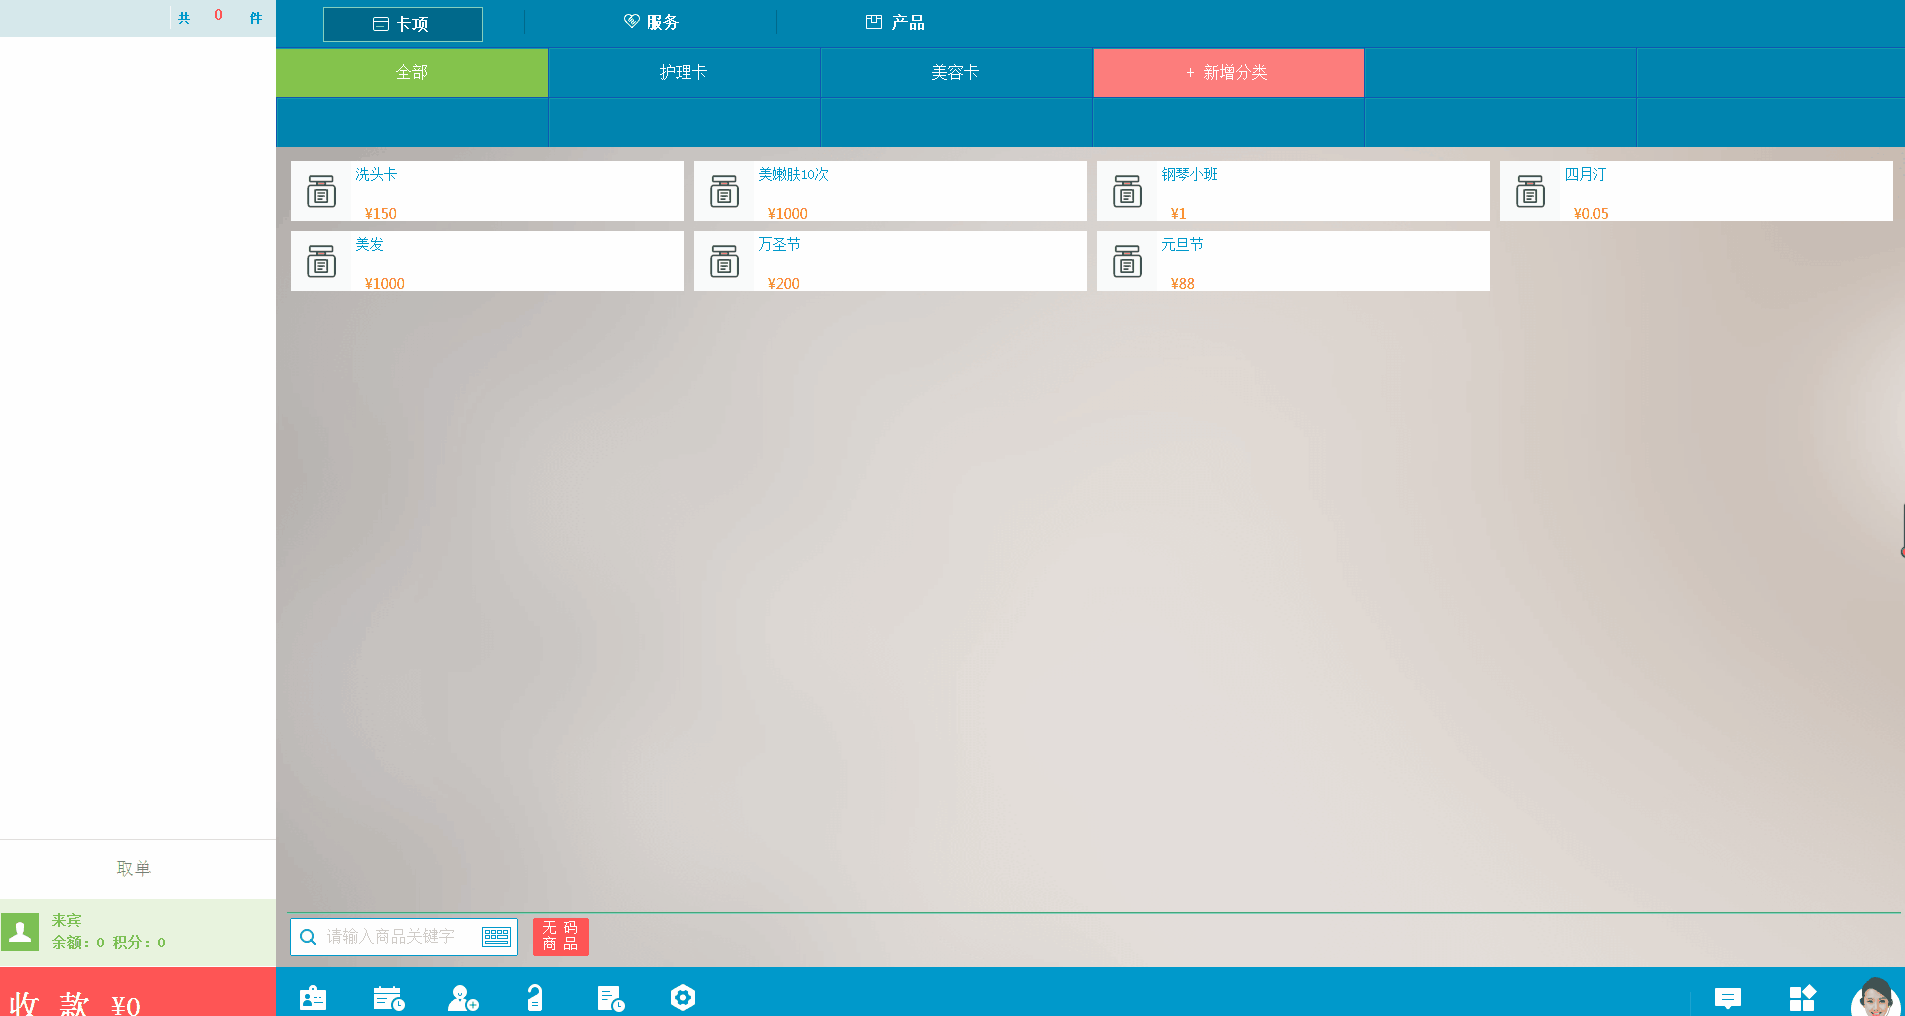Click the 元旦节 item name

coord(1182,244)
